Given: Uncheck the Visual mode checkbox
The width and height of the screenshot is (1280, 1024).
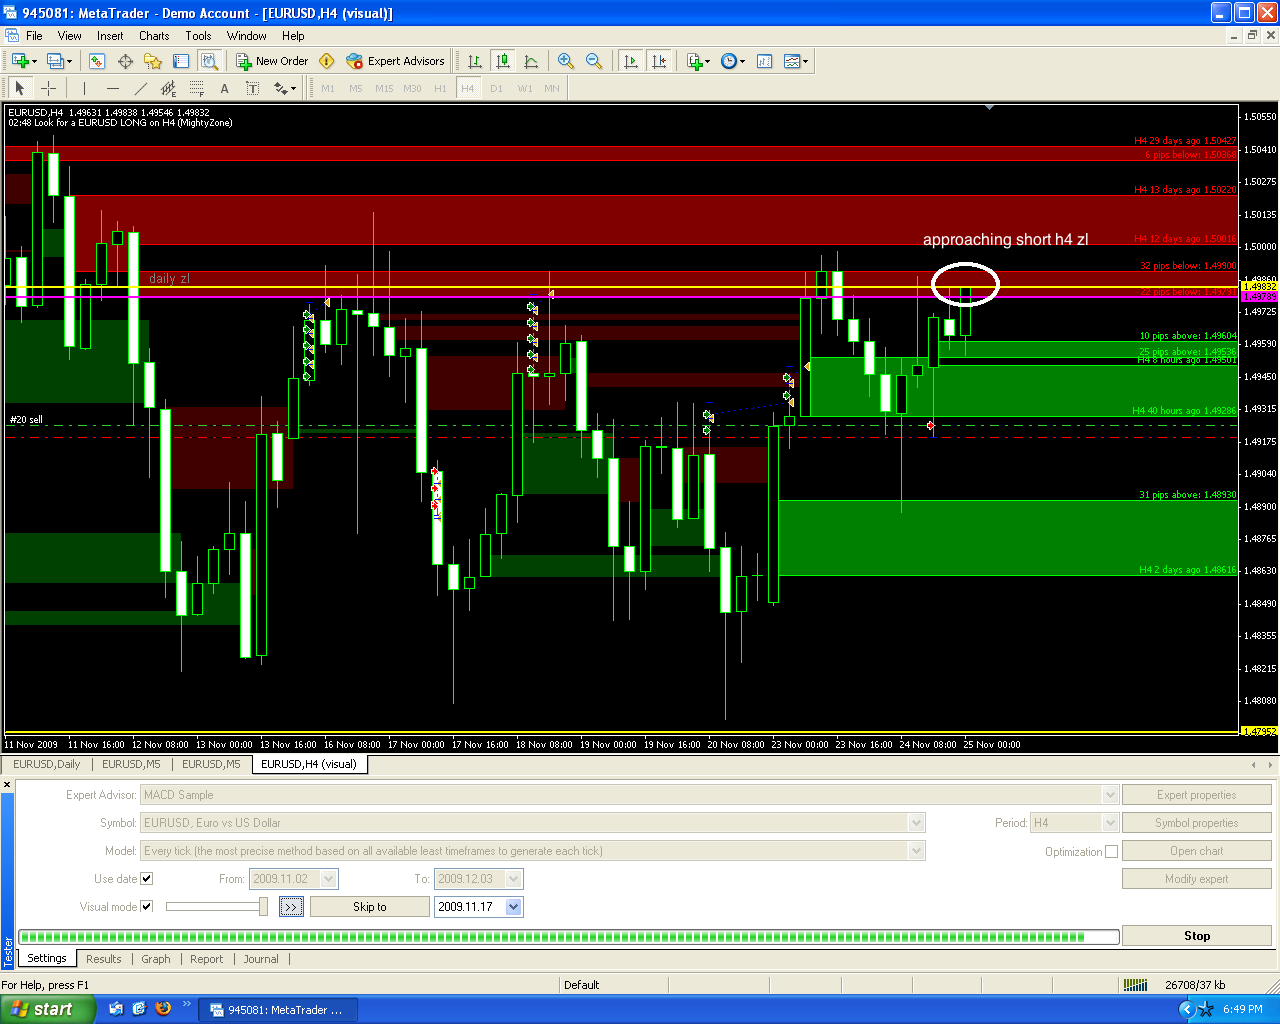Looking at the screenshot, I should pyautogui.click(x=147, y=907).
